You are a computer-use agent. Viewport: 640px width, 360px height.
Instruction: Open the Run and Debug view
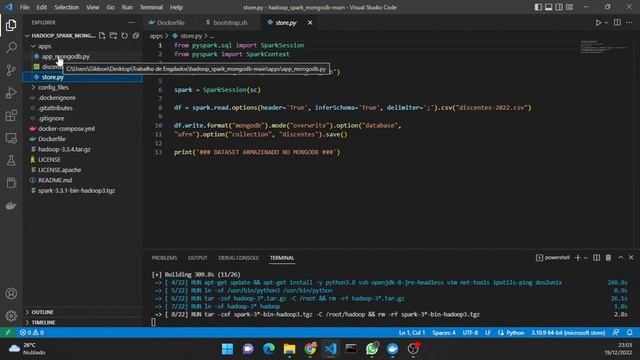point(11,93)
